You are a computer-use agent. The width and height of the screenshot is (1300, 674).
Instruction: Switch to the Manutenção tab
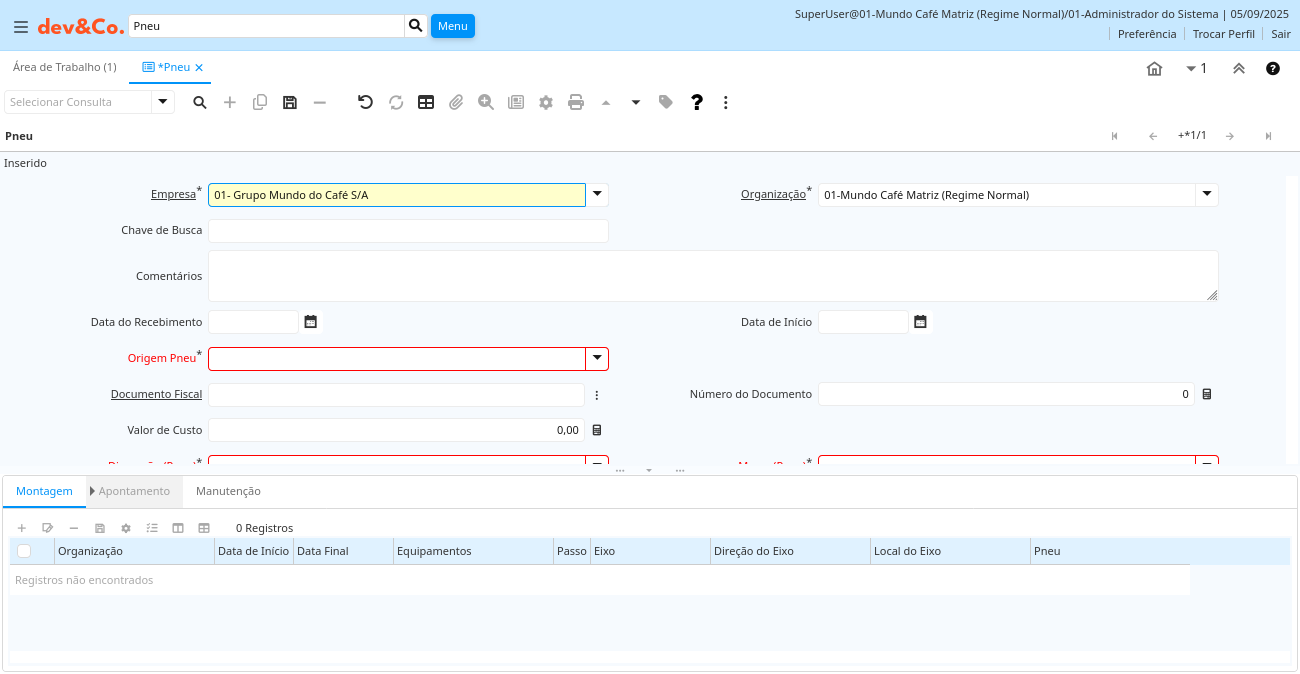pos(228,491)
